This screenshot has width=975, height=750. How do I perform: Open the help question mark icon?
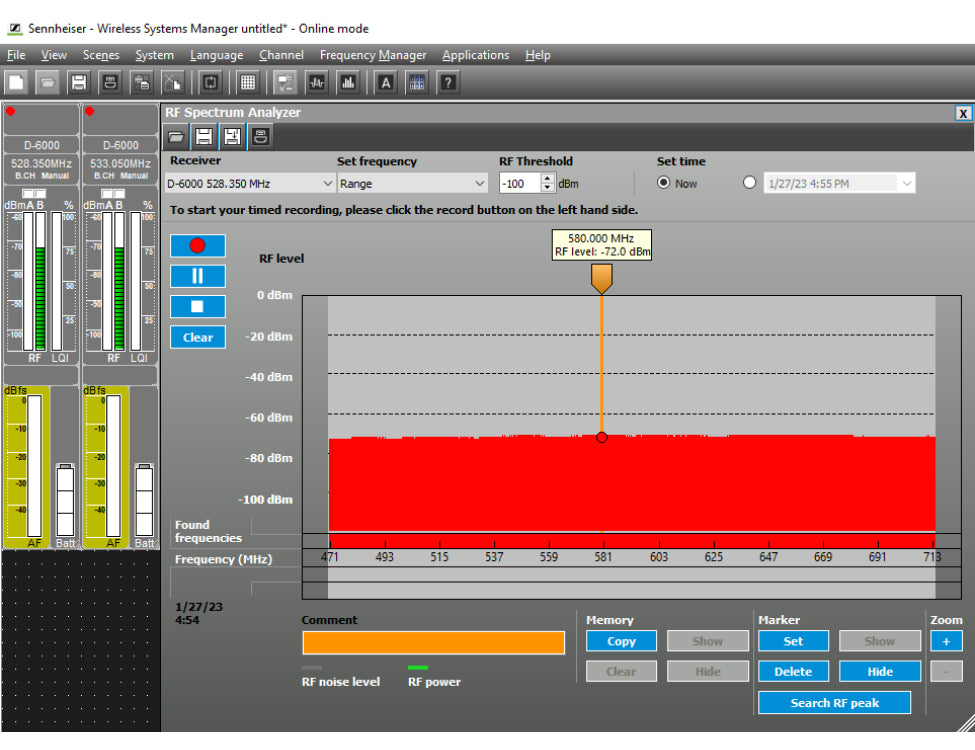point(449,82)
